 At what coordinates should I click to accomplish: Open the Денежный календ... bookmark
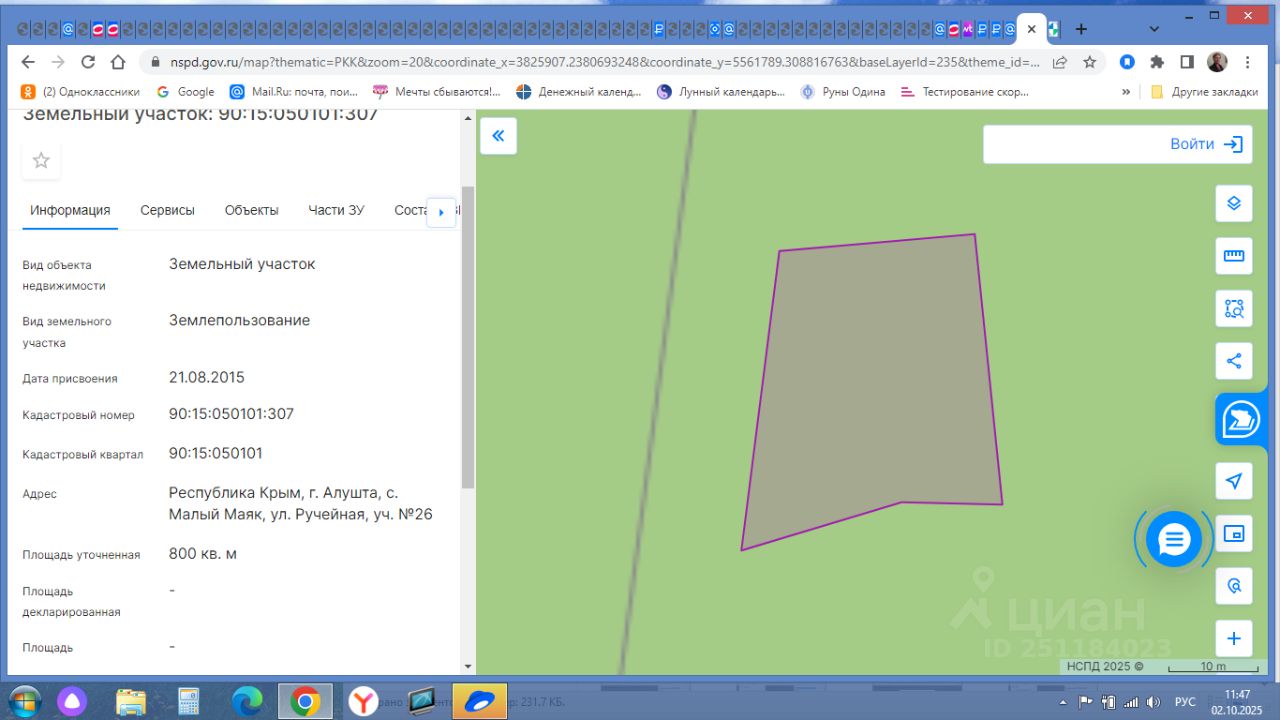(x=579, y=91)
